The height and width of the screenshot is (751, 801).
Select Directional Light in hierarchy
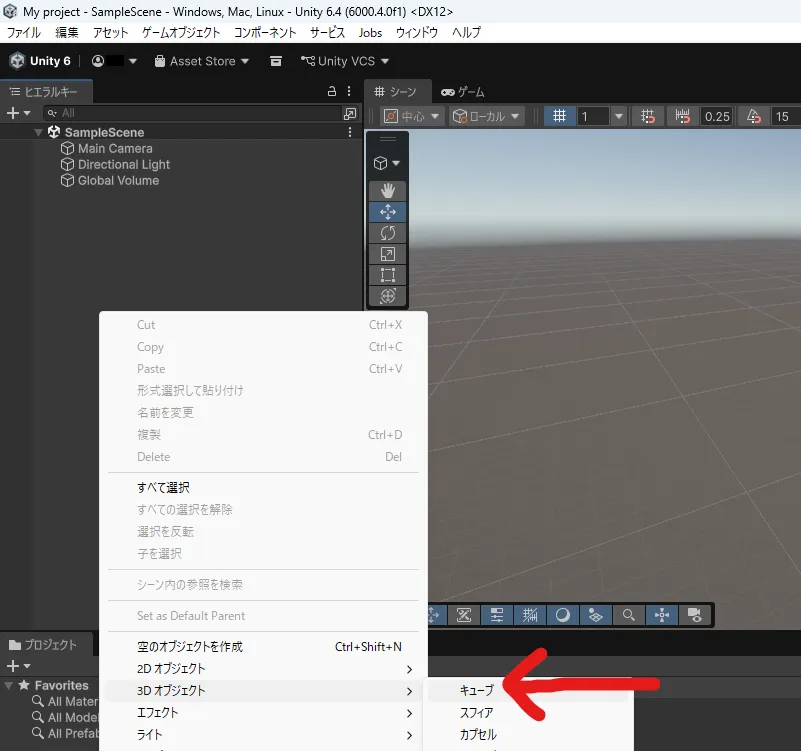tap(124, 165)
